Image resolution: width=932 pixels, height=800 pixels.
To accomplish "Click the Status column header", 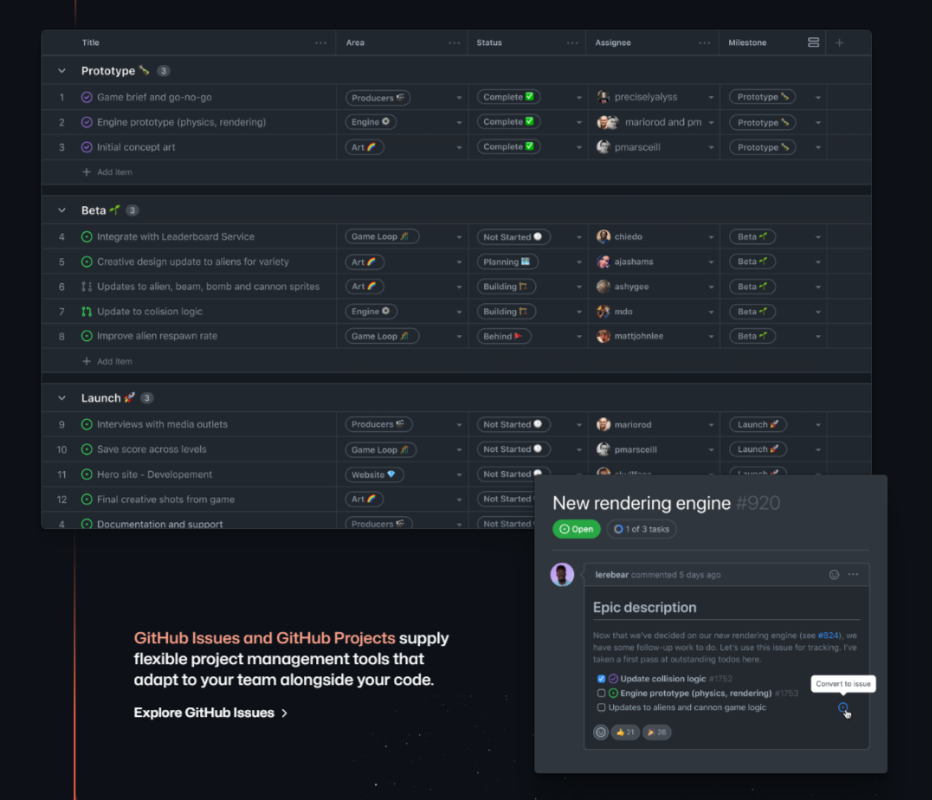I will pos(489,43).
